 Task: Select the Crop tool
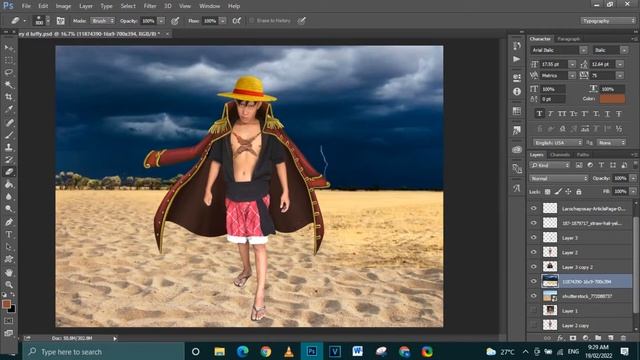point(9,97)
